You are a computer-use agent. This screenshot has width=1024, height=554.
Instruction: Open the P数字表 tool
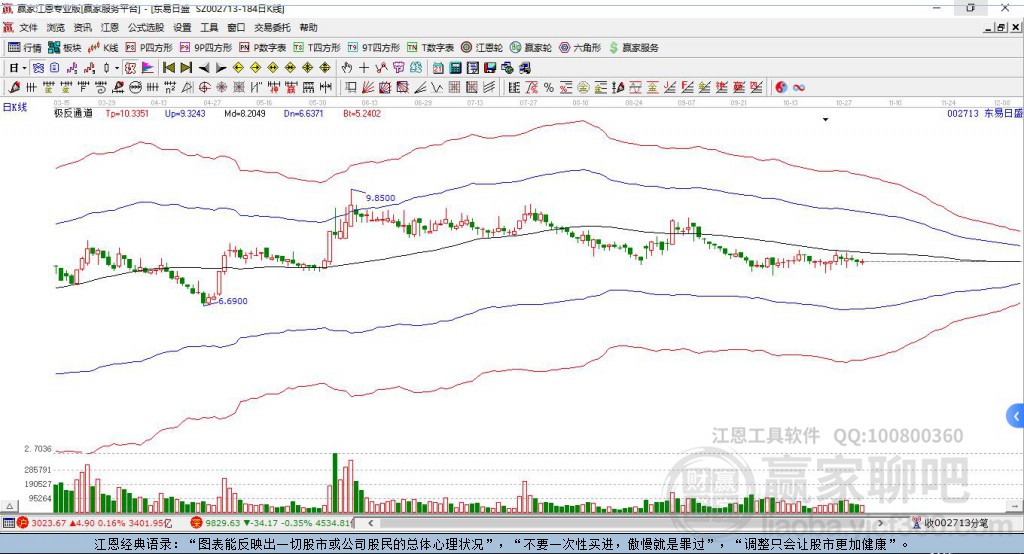(x=263, y=48)
